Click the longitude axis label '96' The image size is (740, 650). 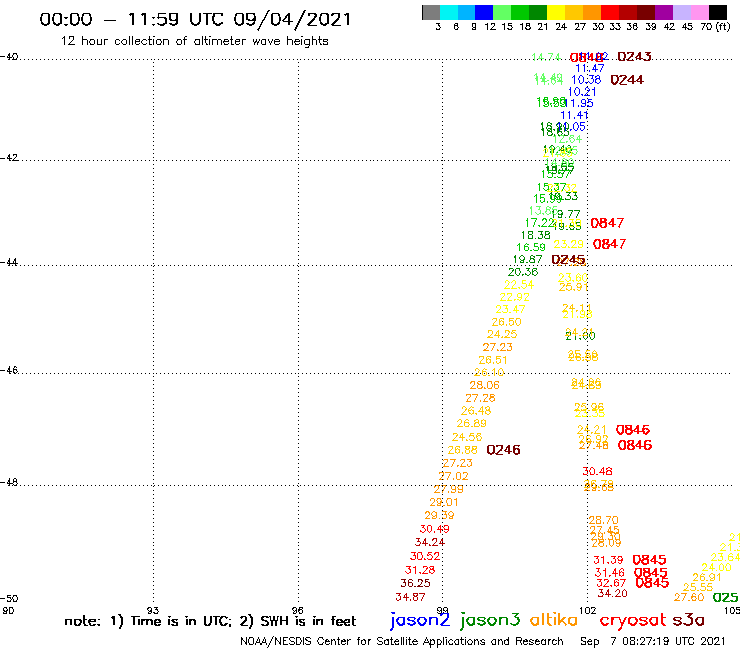(297, 610)
